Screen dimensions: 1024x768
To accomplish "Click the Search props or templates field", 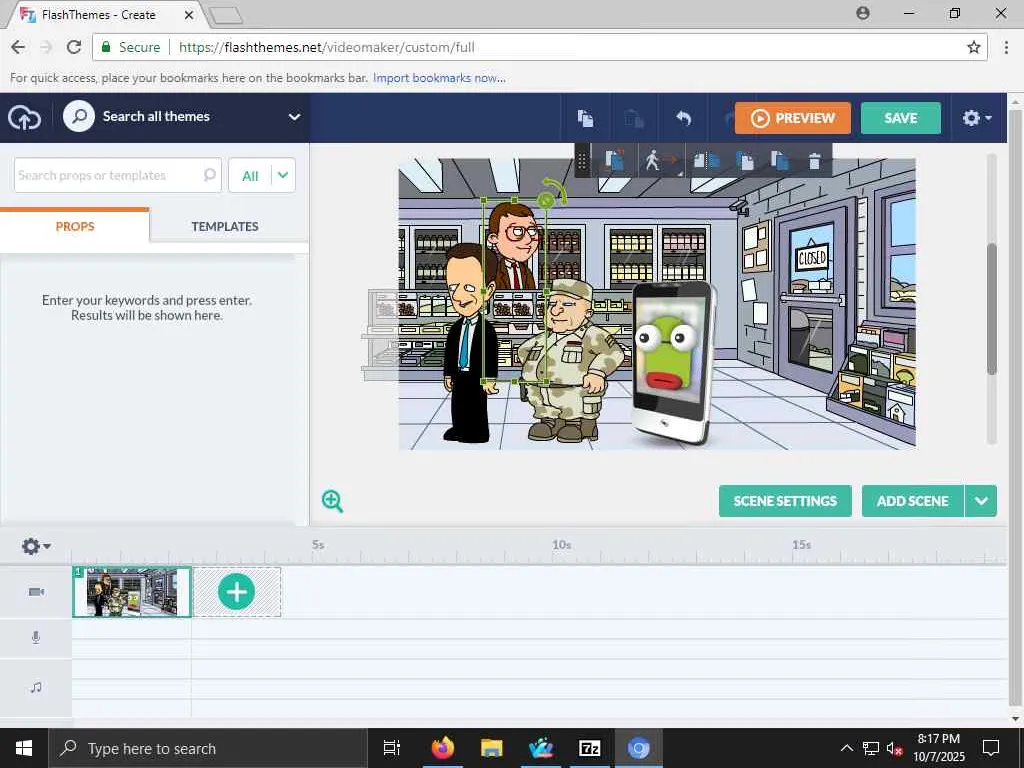I will point(118,175).
